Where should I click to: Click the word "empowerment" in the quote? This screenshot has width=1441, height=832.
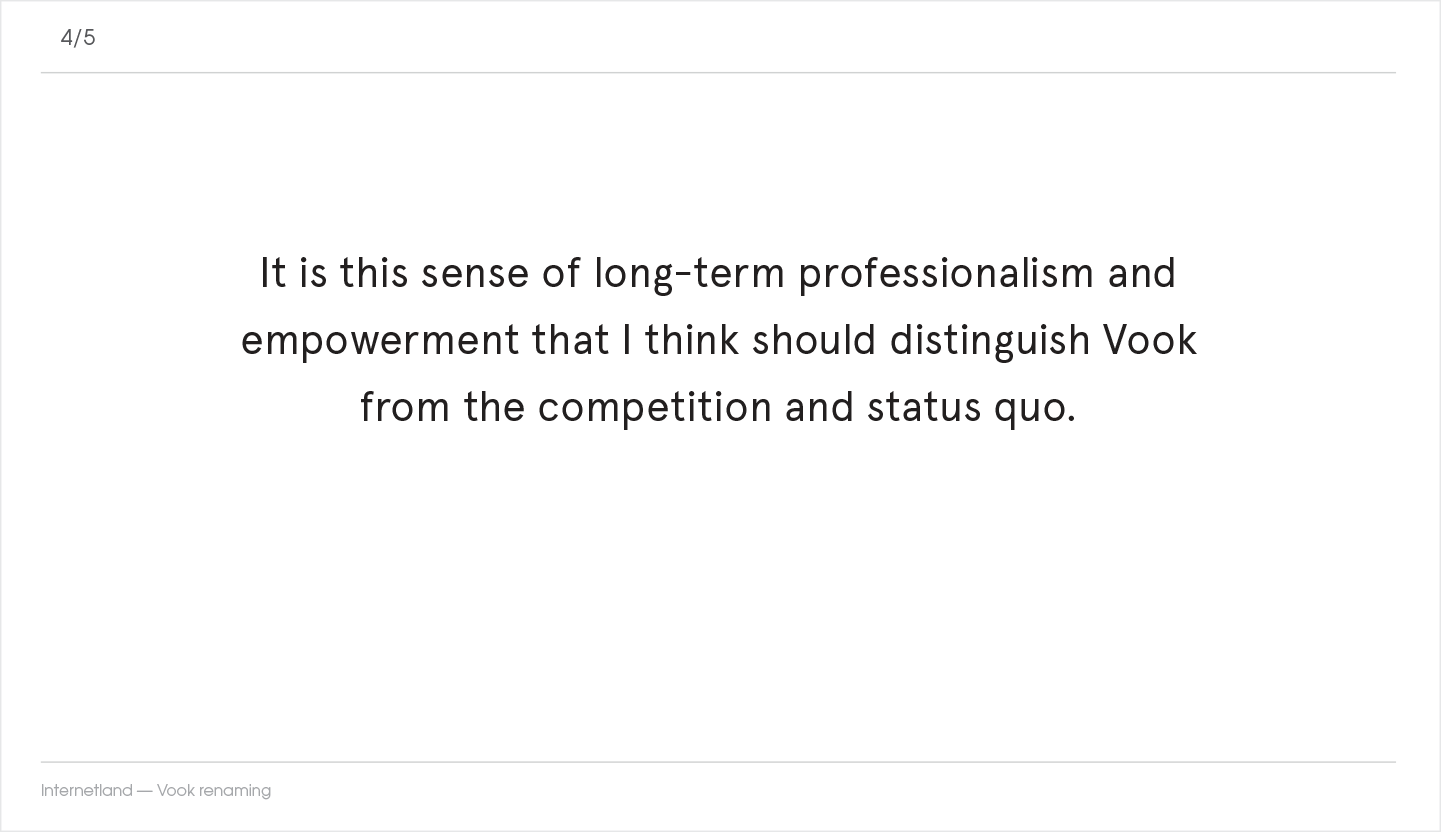point(380,341)
